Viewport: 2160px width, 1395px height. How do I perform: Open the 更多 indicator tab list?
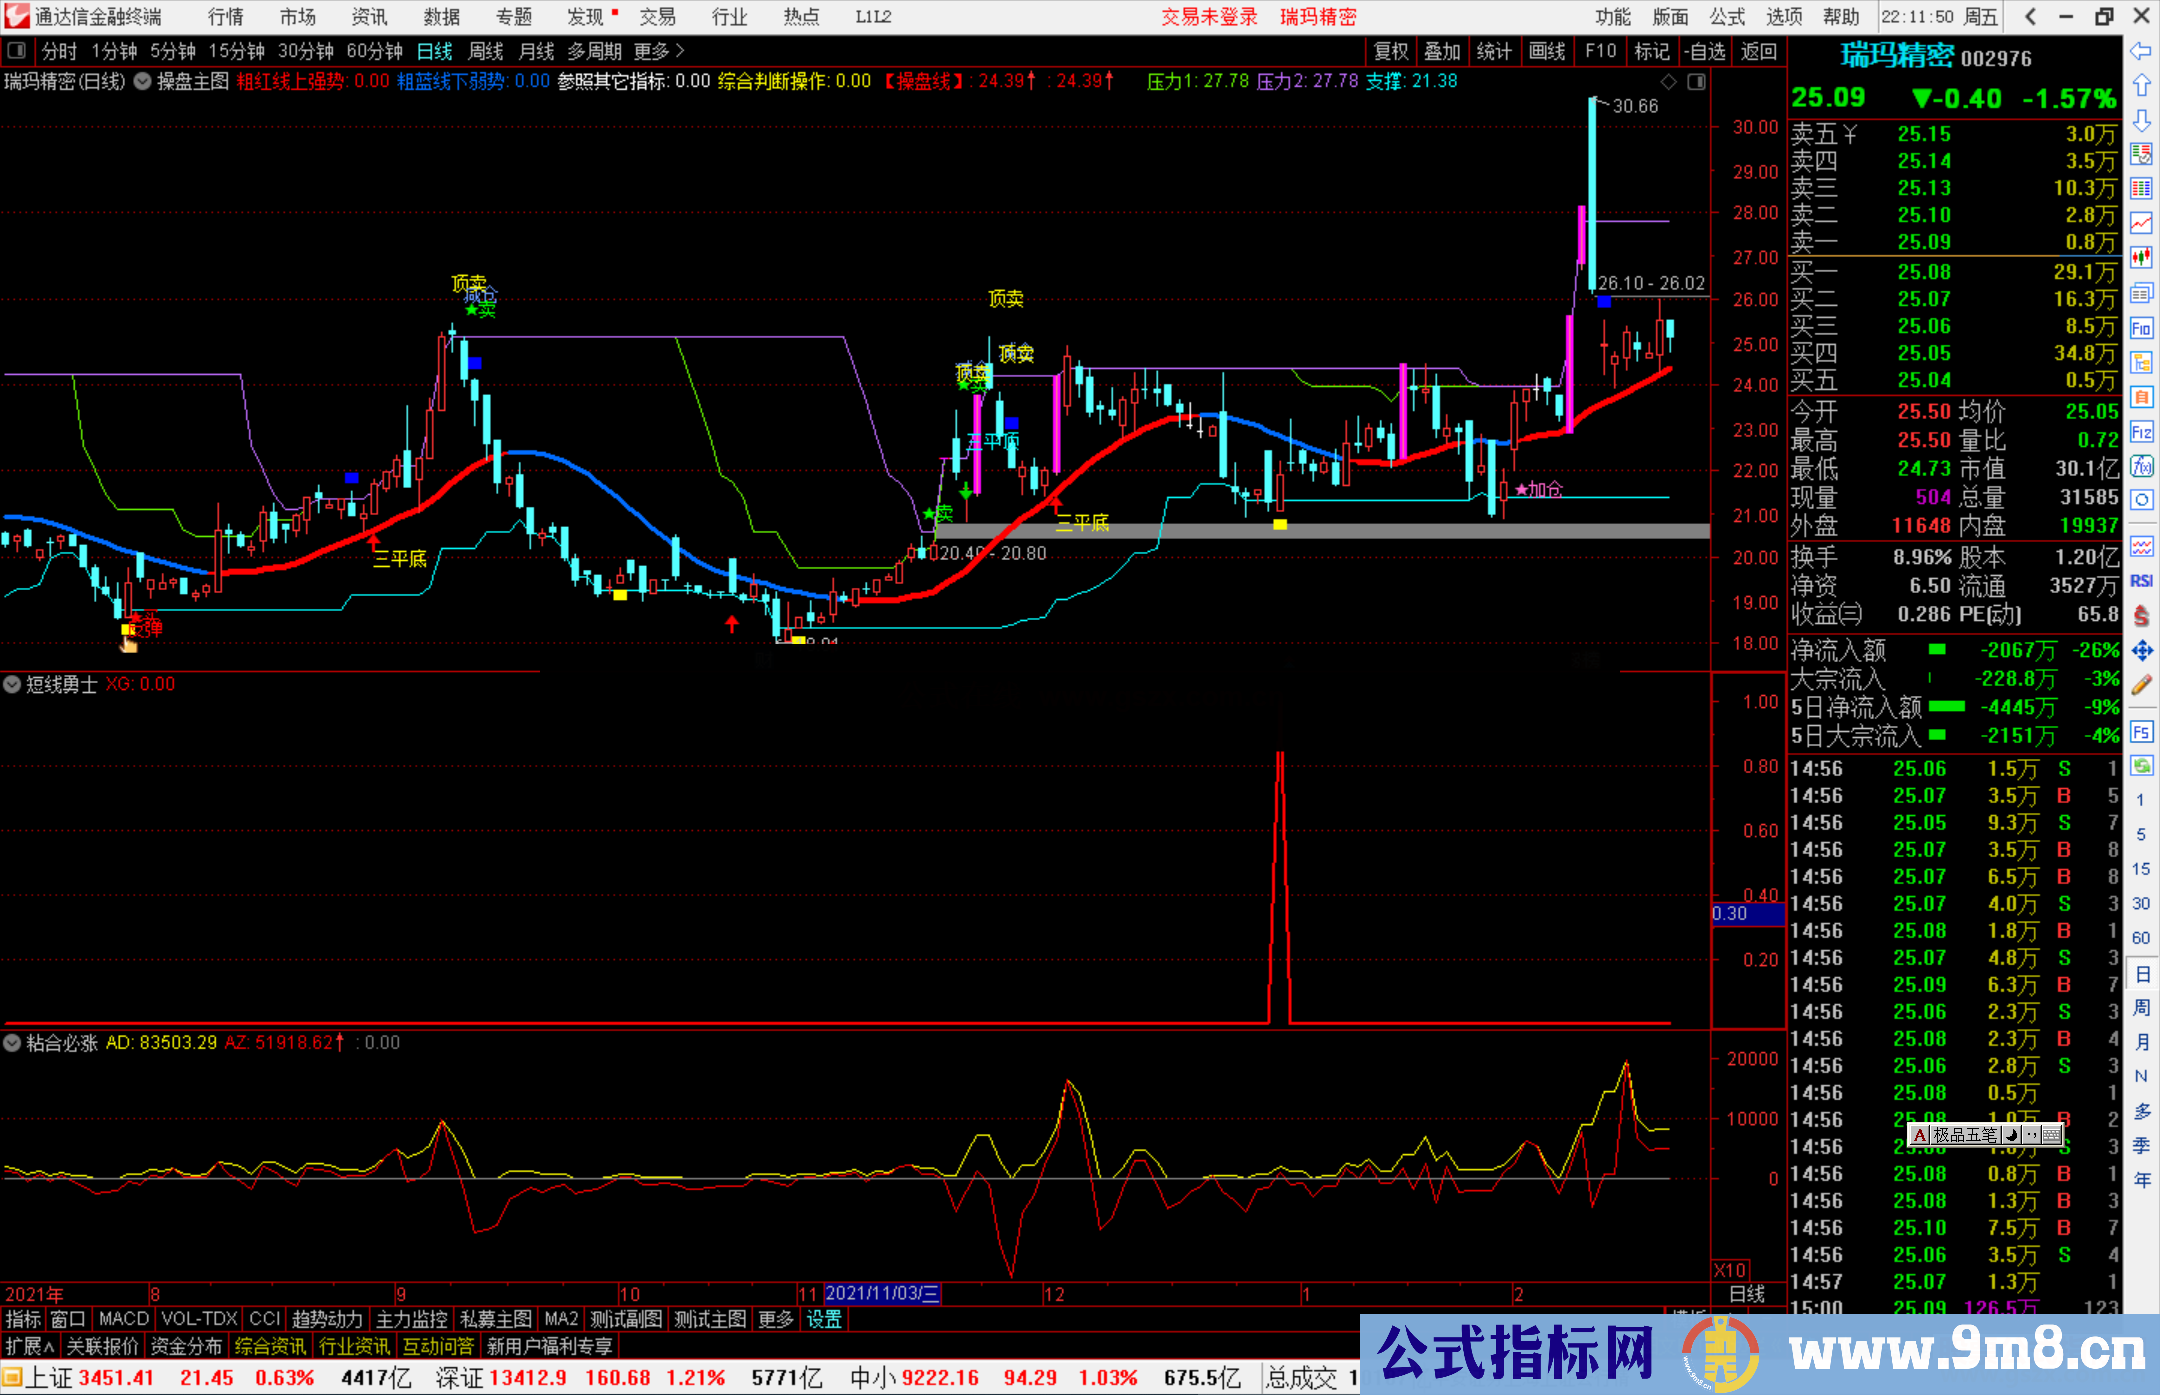click(775, 1319)
